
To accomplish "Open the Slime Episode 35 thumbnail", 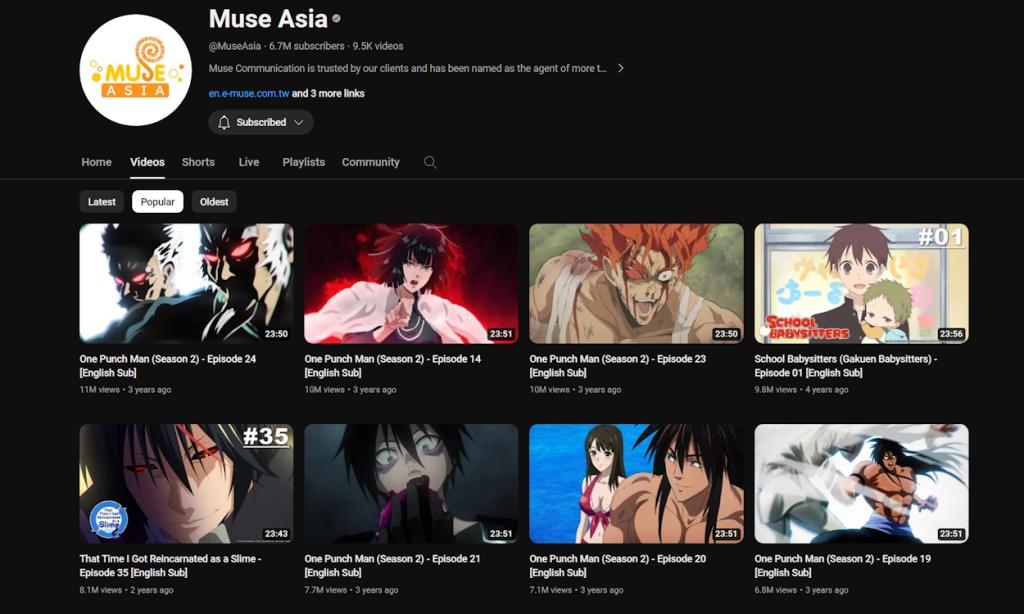I will point(185,483).
